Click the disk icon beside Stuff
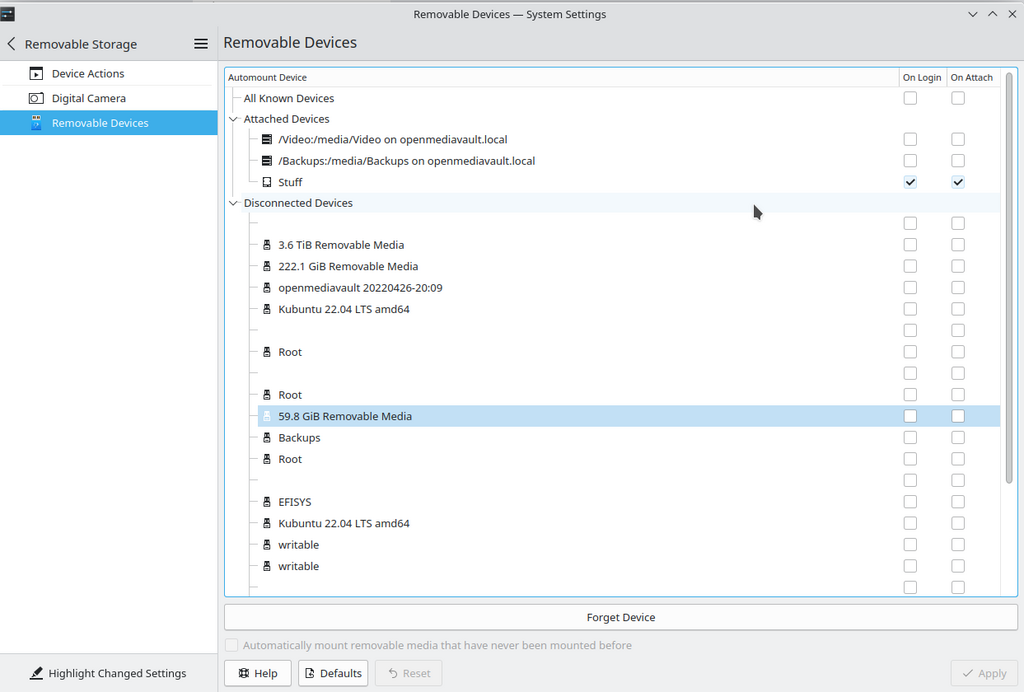1024x692 pixels. (267, 182)
